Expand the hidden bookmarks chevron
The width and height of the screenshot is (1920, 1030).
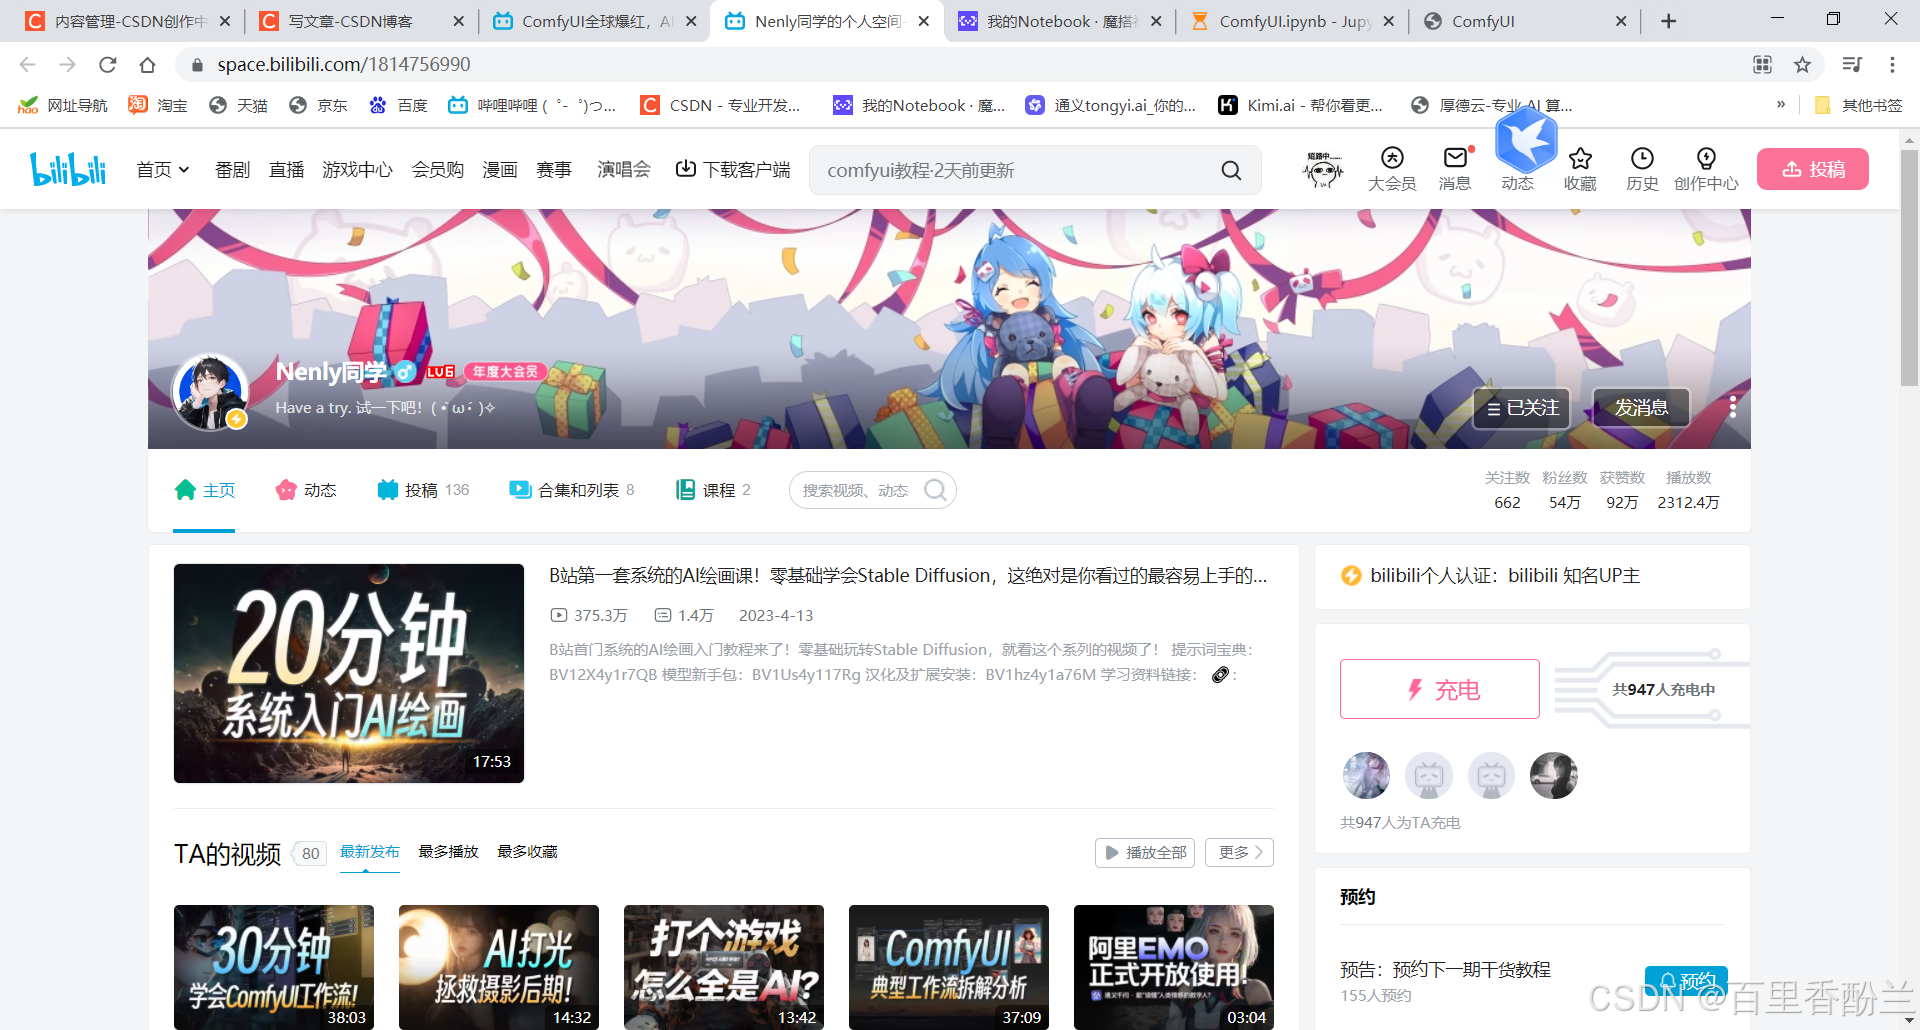pos(1781,105)
